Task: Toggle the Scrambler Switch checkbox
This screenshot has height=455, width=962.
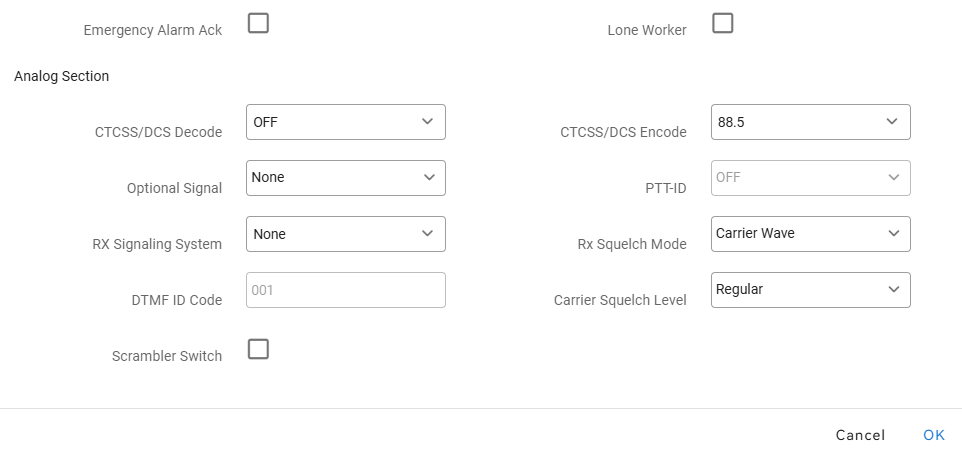Action: tap(258, 349)
